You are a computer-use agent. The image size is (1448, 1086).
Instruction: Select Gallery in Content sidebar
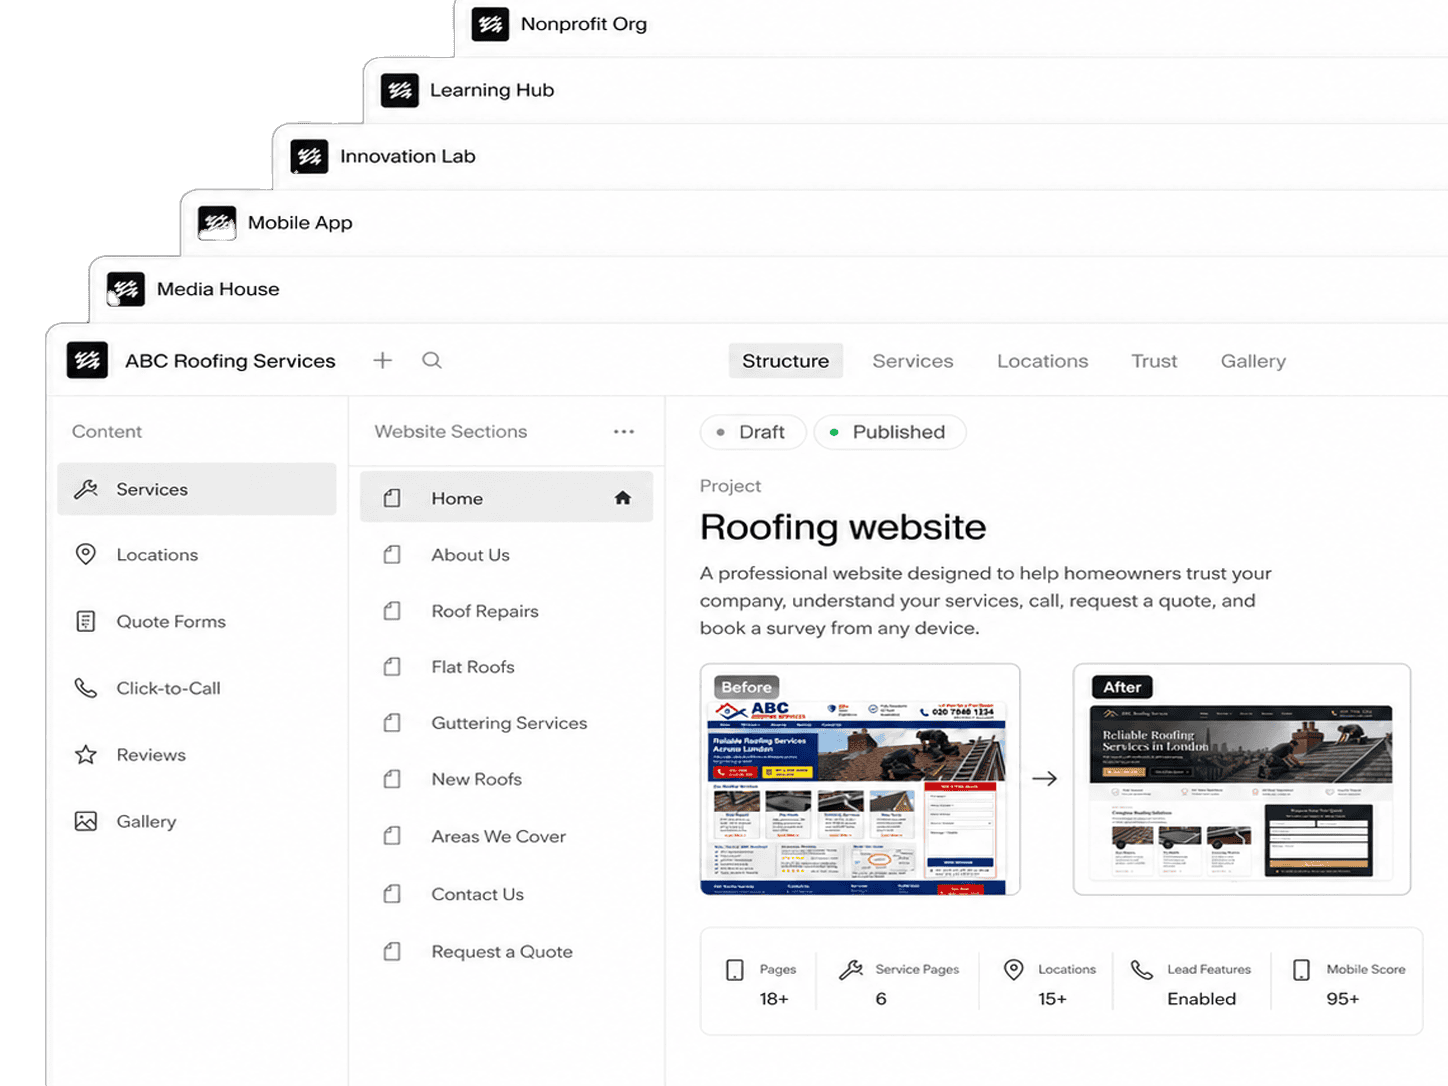[197, 821]
